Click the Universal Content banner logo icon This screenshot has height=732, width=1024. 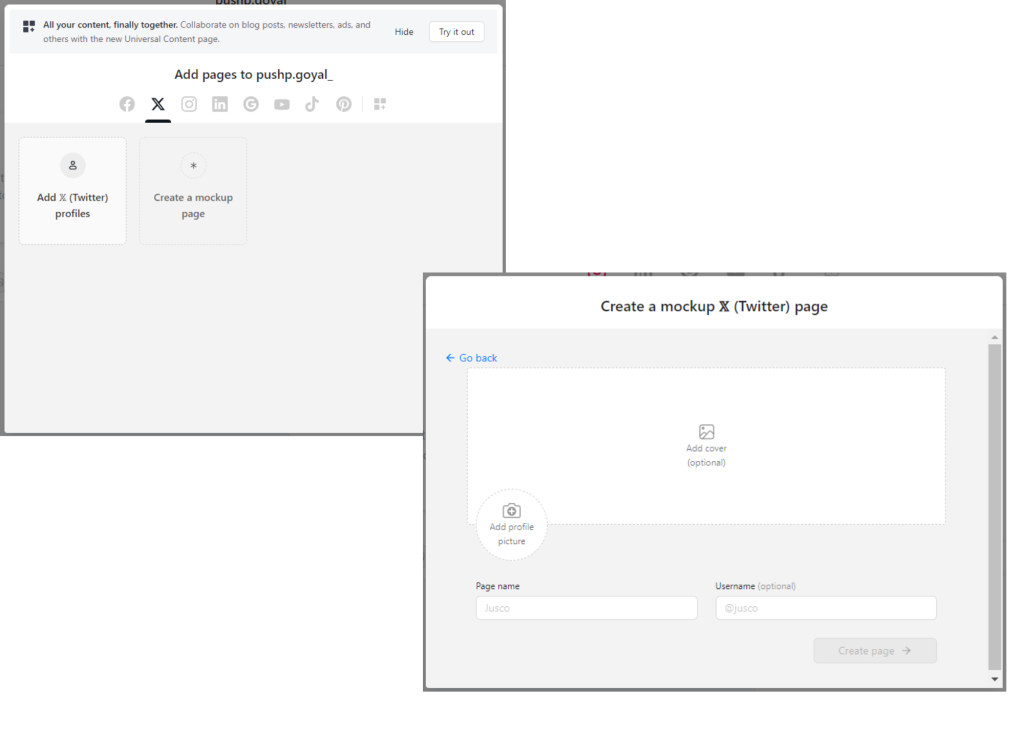point(29,26)
